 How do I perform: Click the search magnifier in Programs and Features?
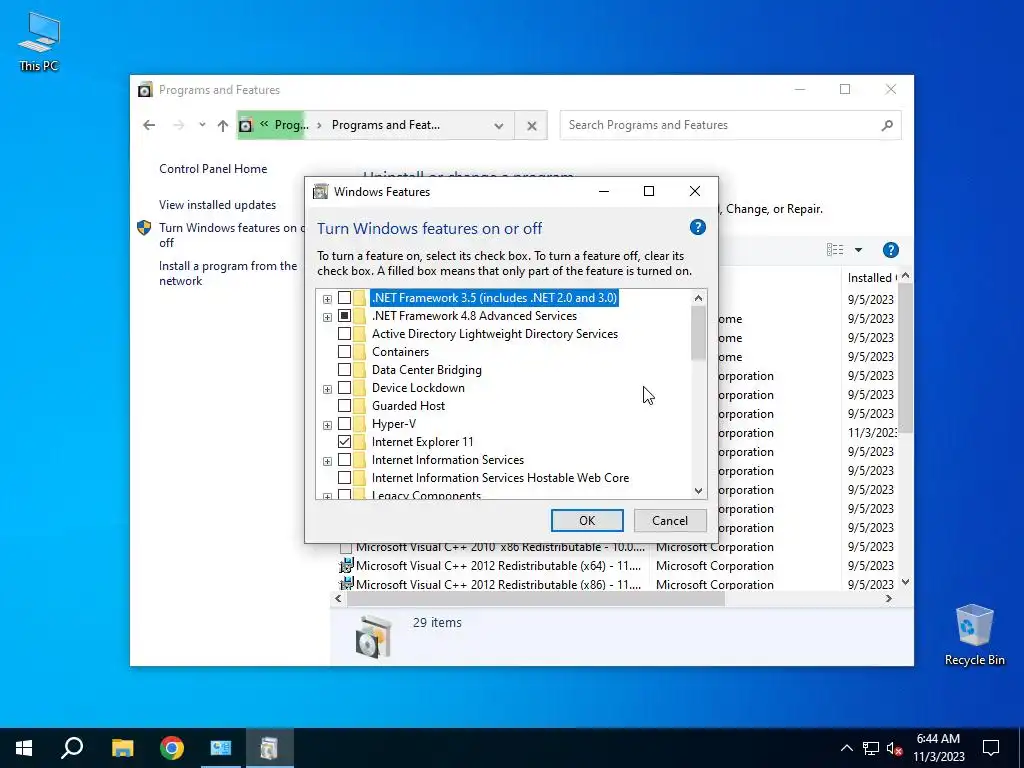(887, 125)
